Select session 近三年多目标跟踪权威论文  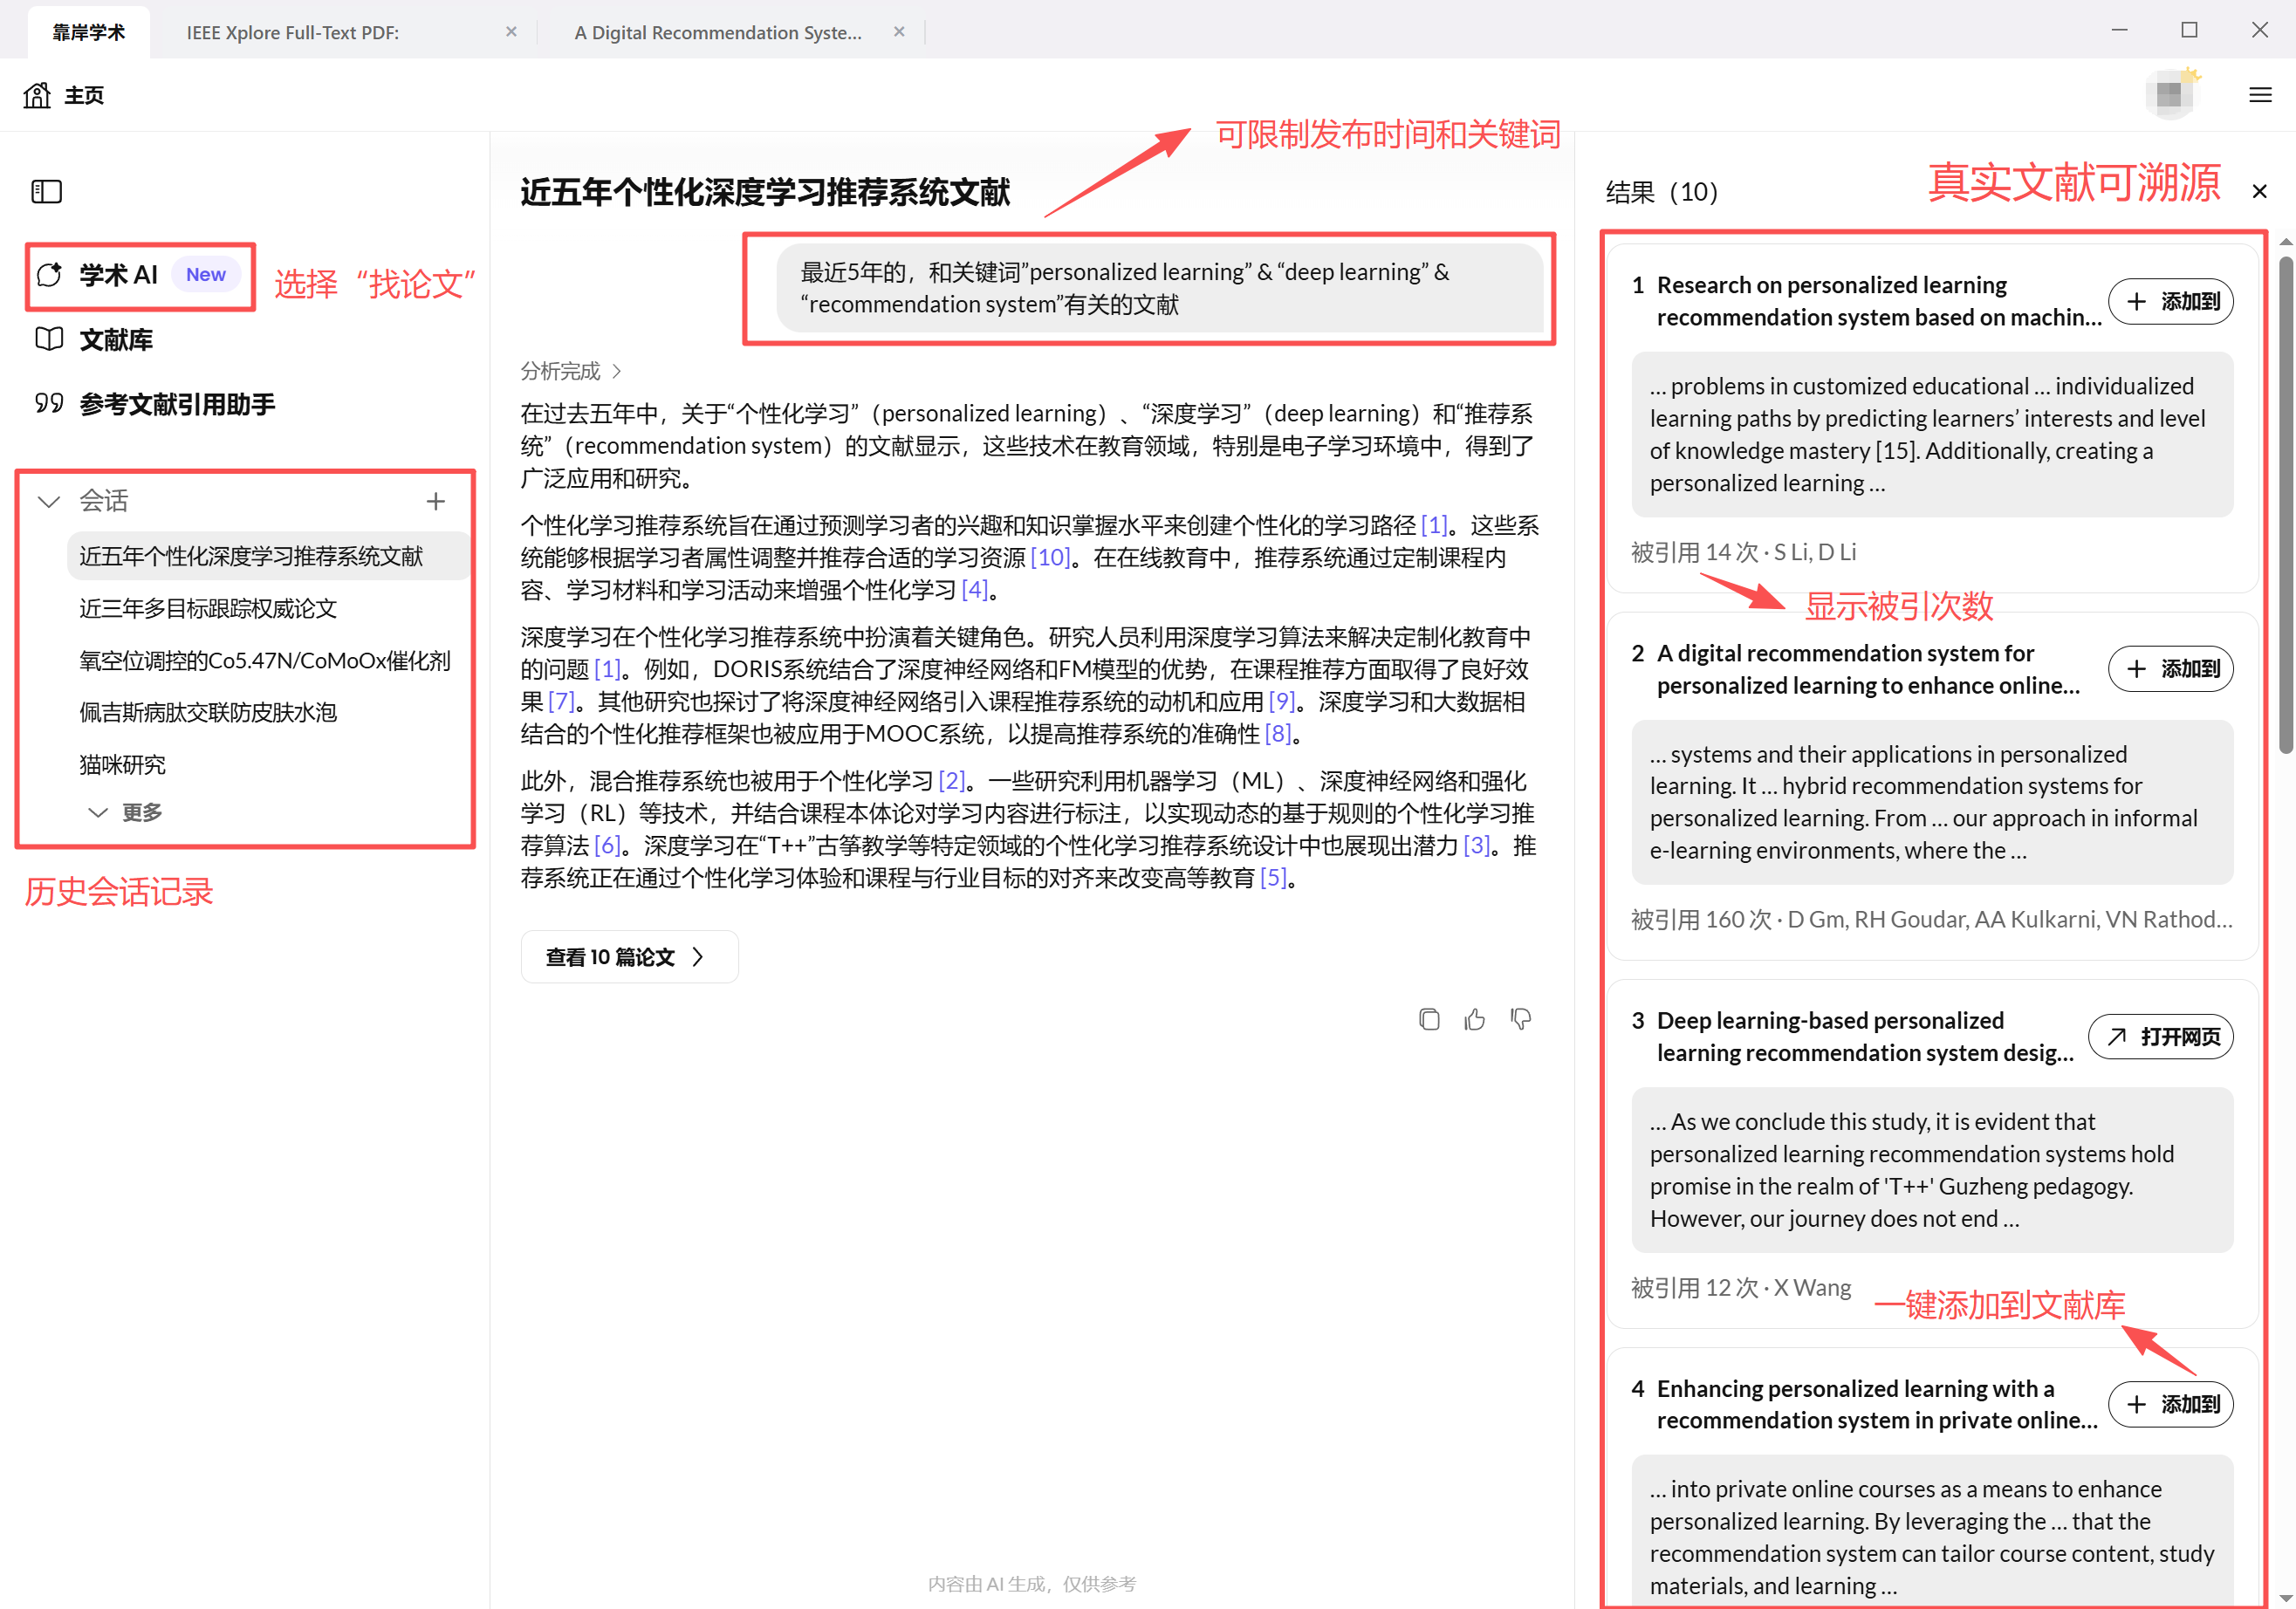pyautogui.click(x=208, y=608)
